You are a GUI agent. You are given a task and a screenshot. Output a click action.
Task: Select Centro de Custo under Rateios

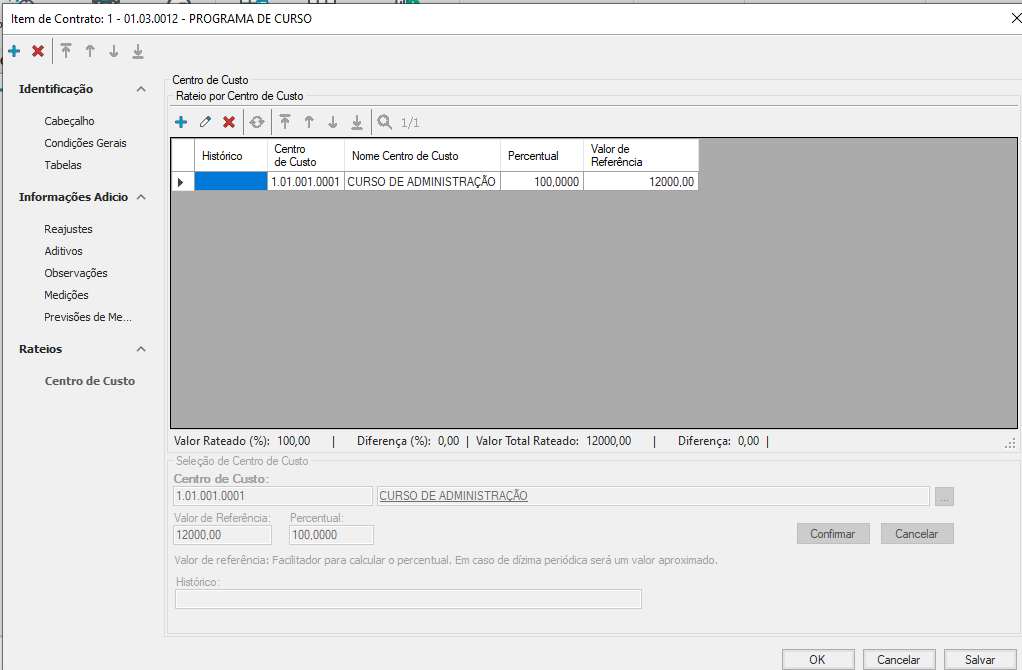(90, 381)
